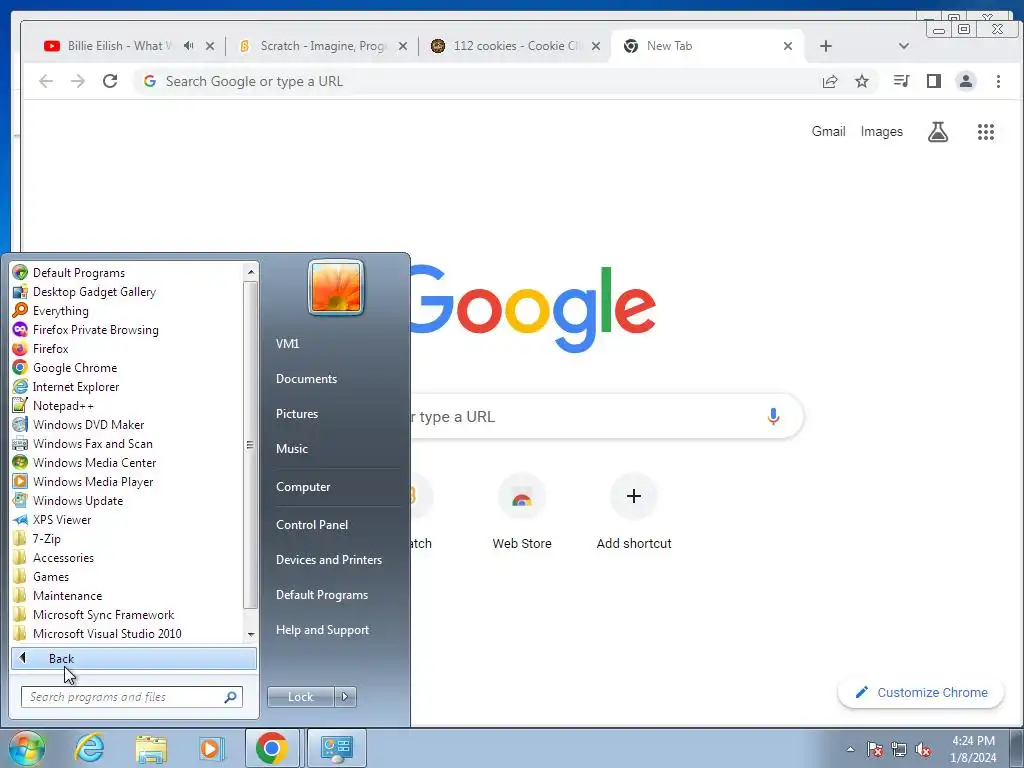The height and width of the screenshot is (768, 1024).
Task: Close the Scratch tab
Action: (x=403, y=46)
